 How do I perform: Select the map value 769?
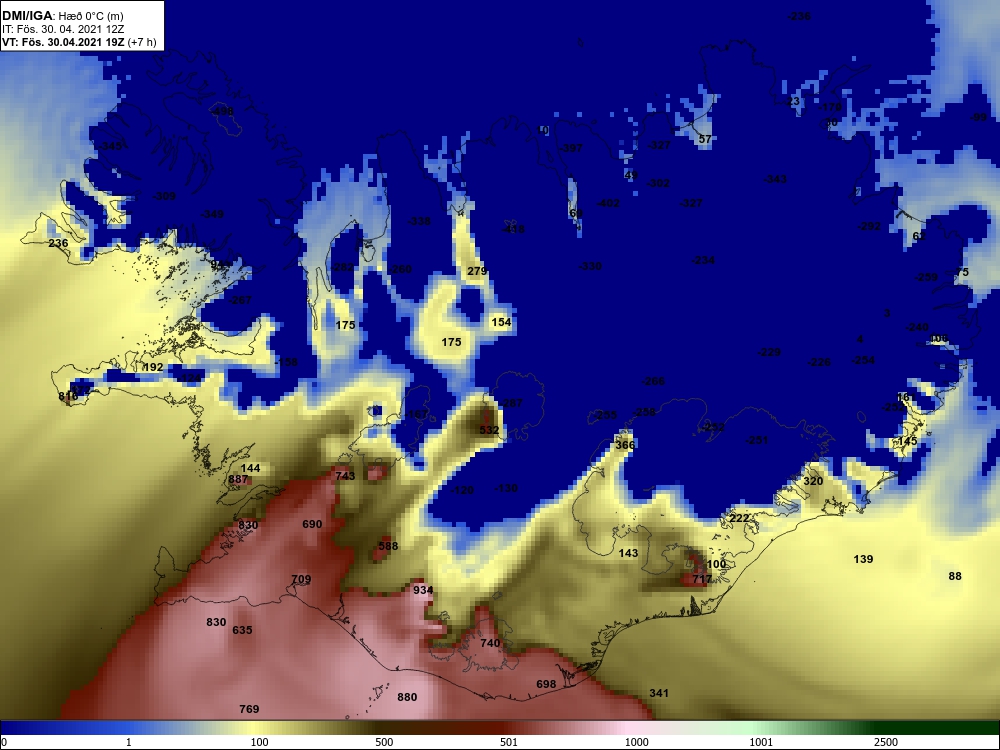[249, 709]
